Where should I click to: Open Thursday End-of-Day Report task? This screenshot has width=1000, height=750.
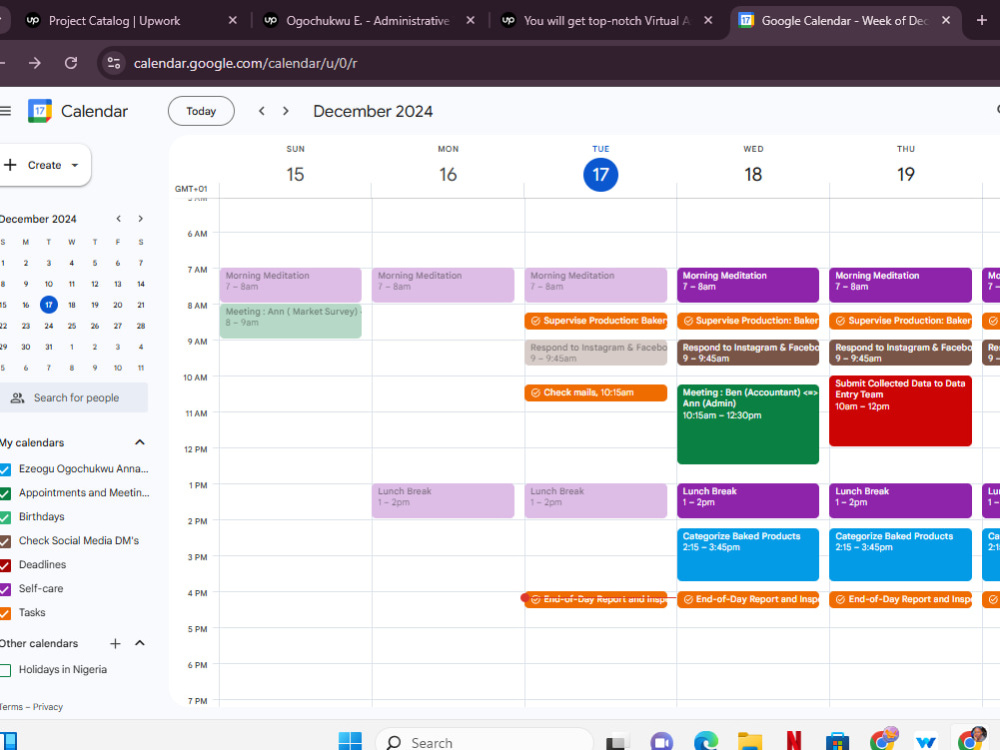point(901,599)
